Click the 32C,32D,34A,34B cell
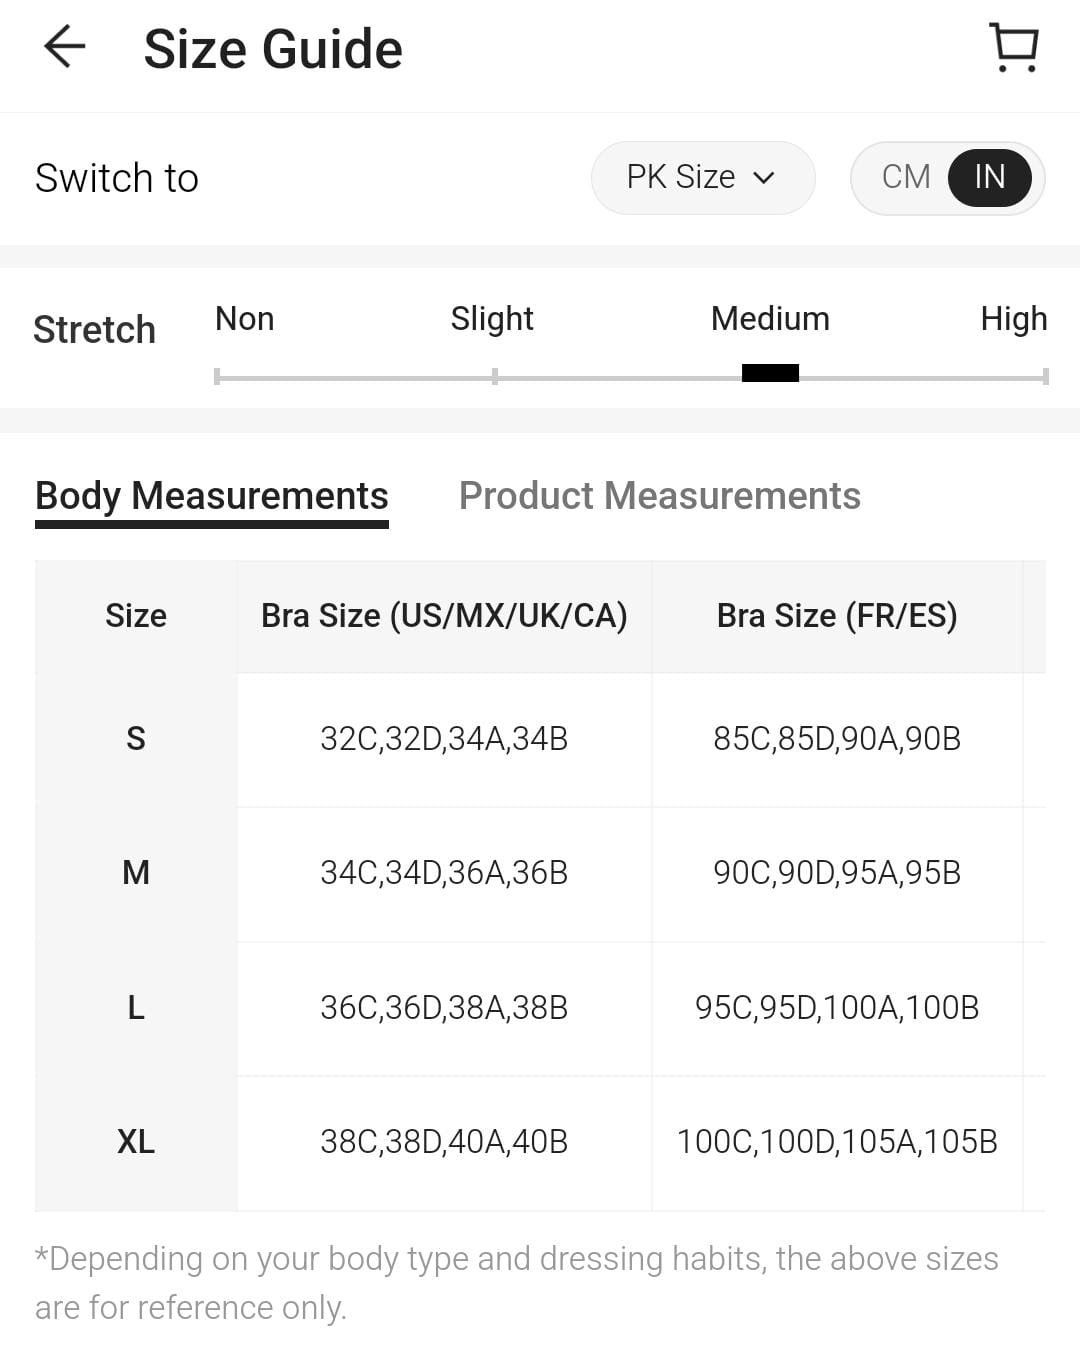Viewport: 1080px width, 1365px height. tap(444, 739)
